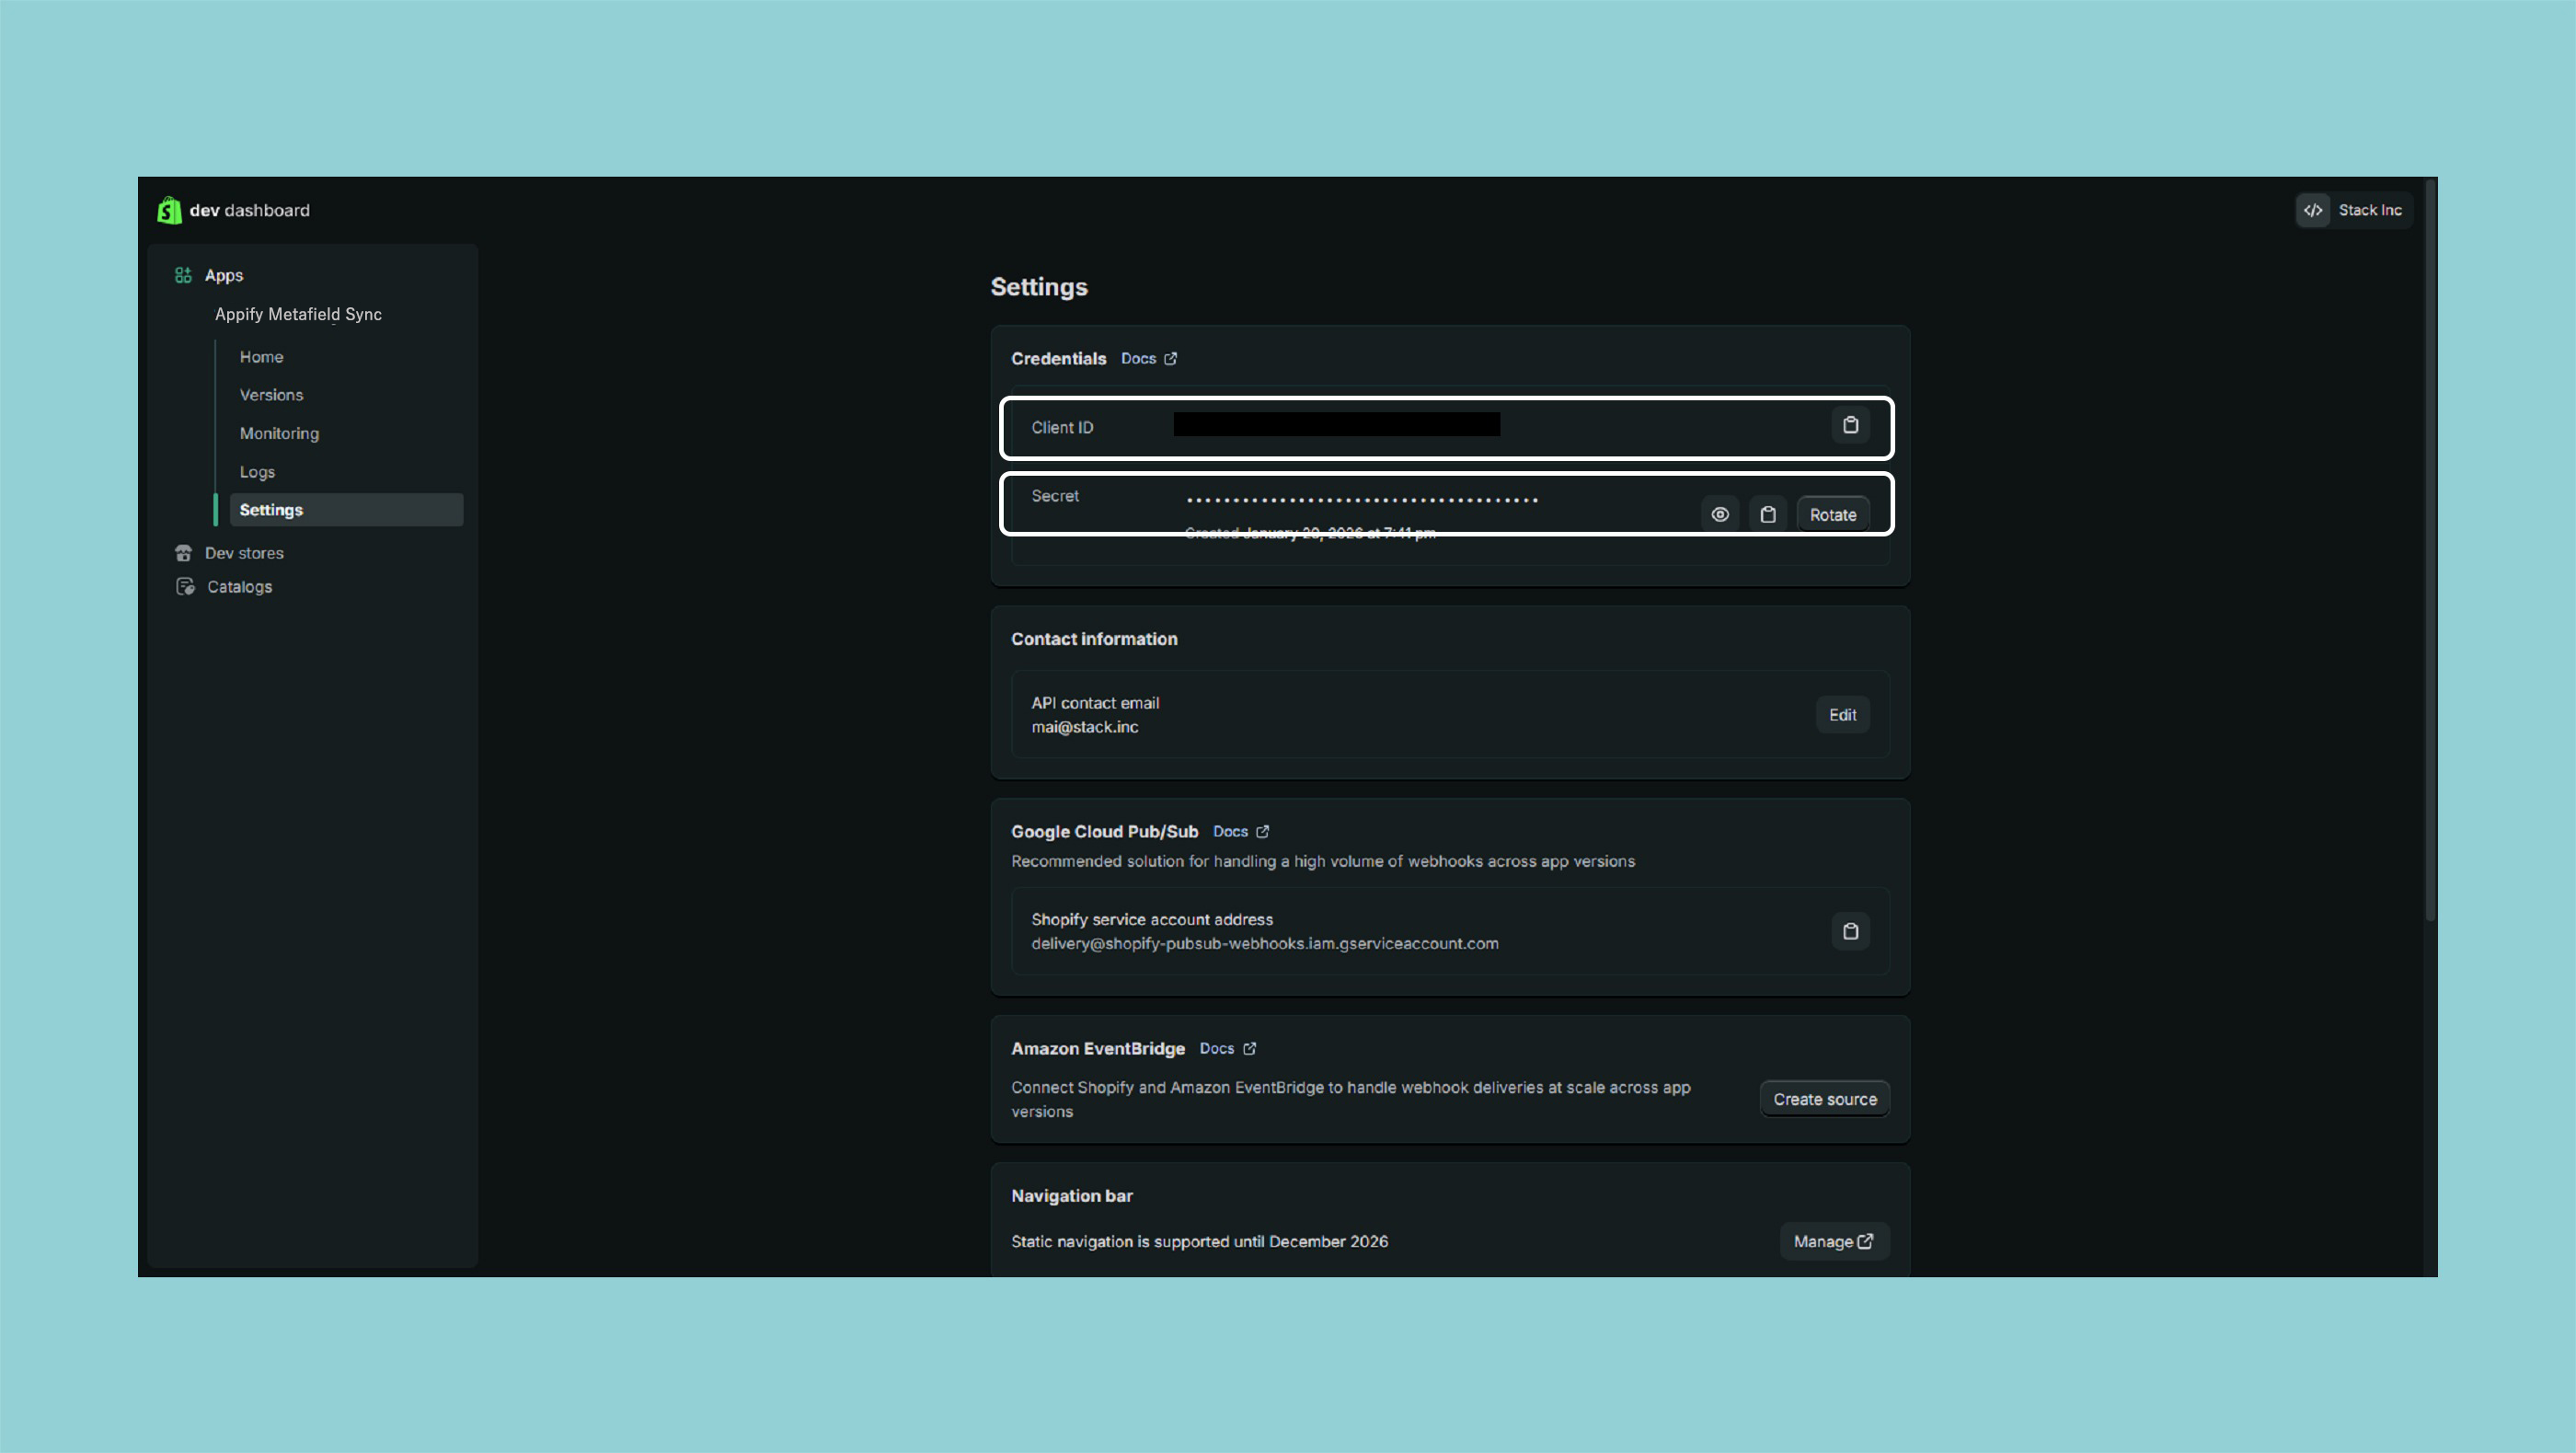The width and height of the screenshot is (2576, 1453).
Task: Click the Catalogs icon in the sidebar
Action: tap(185, 587)
